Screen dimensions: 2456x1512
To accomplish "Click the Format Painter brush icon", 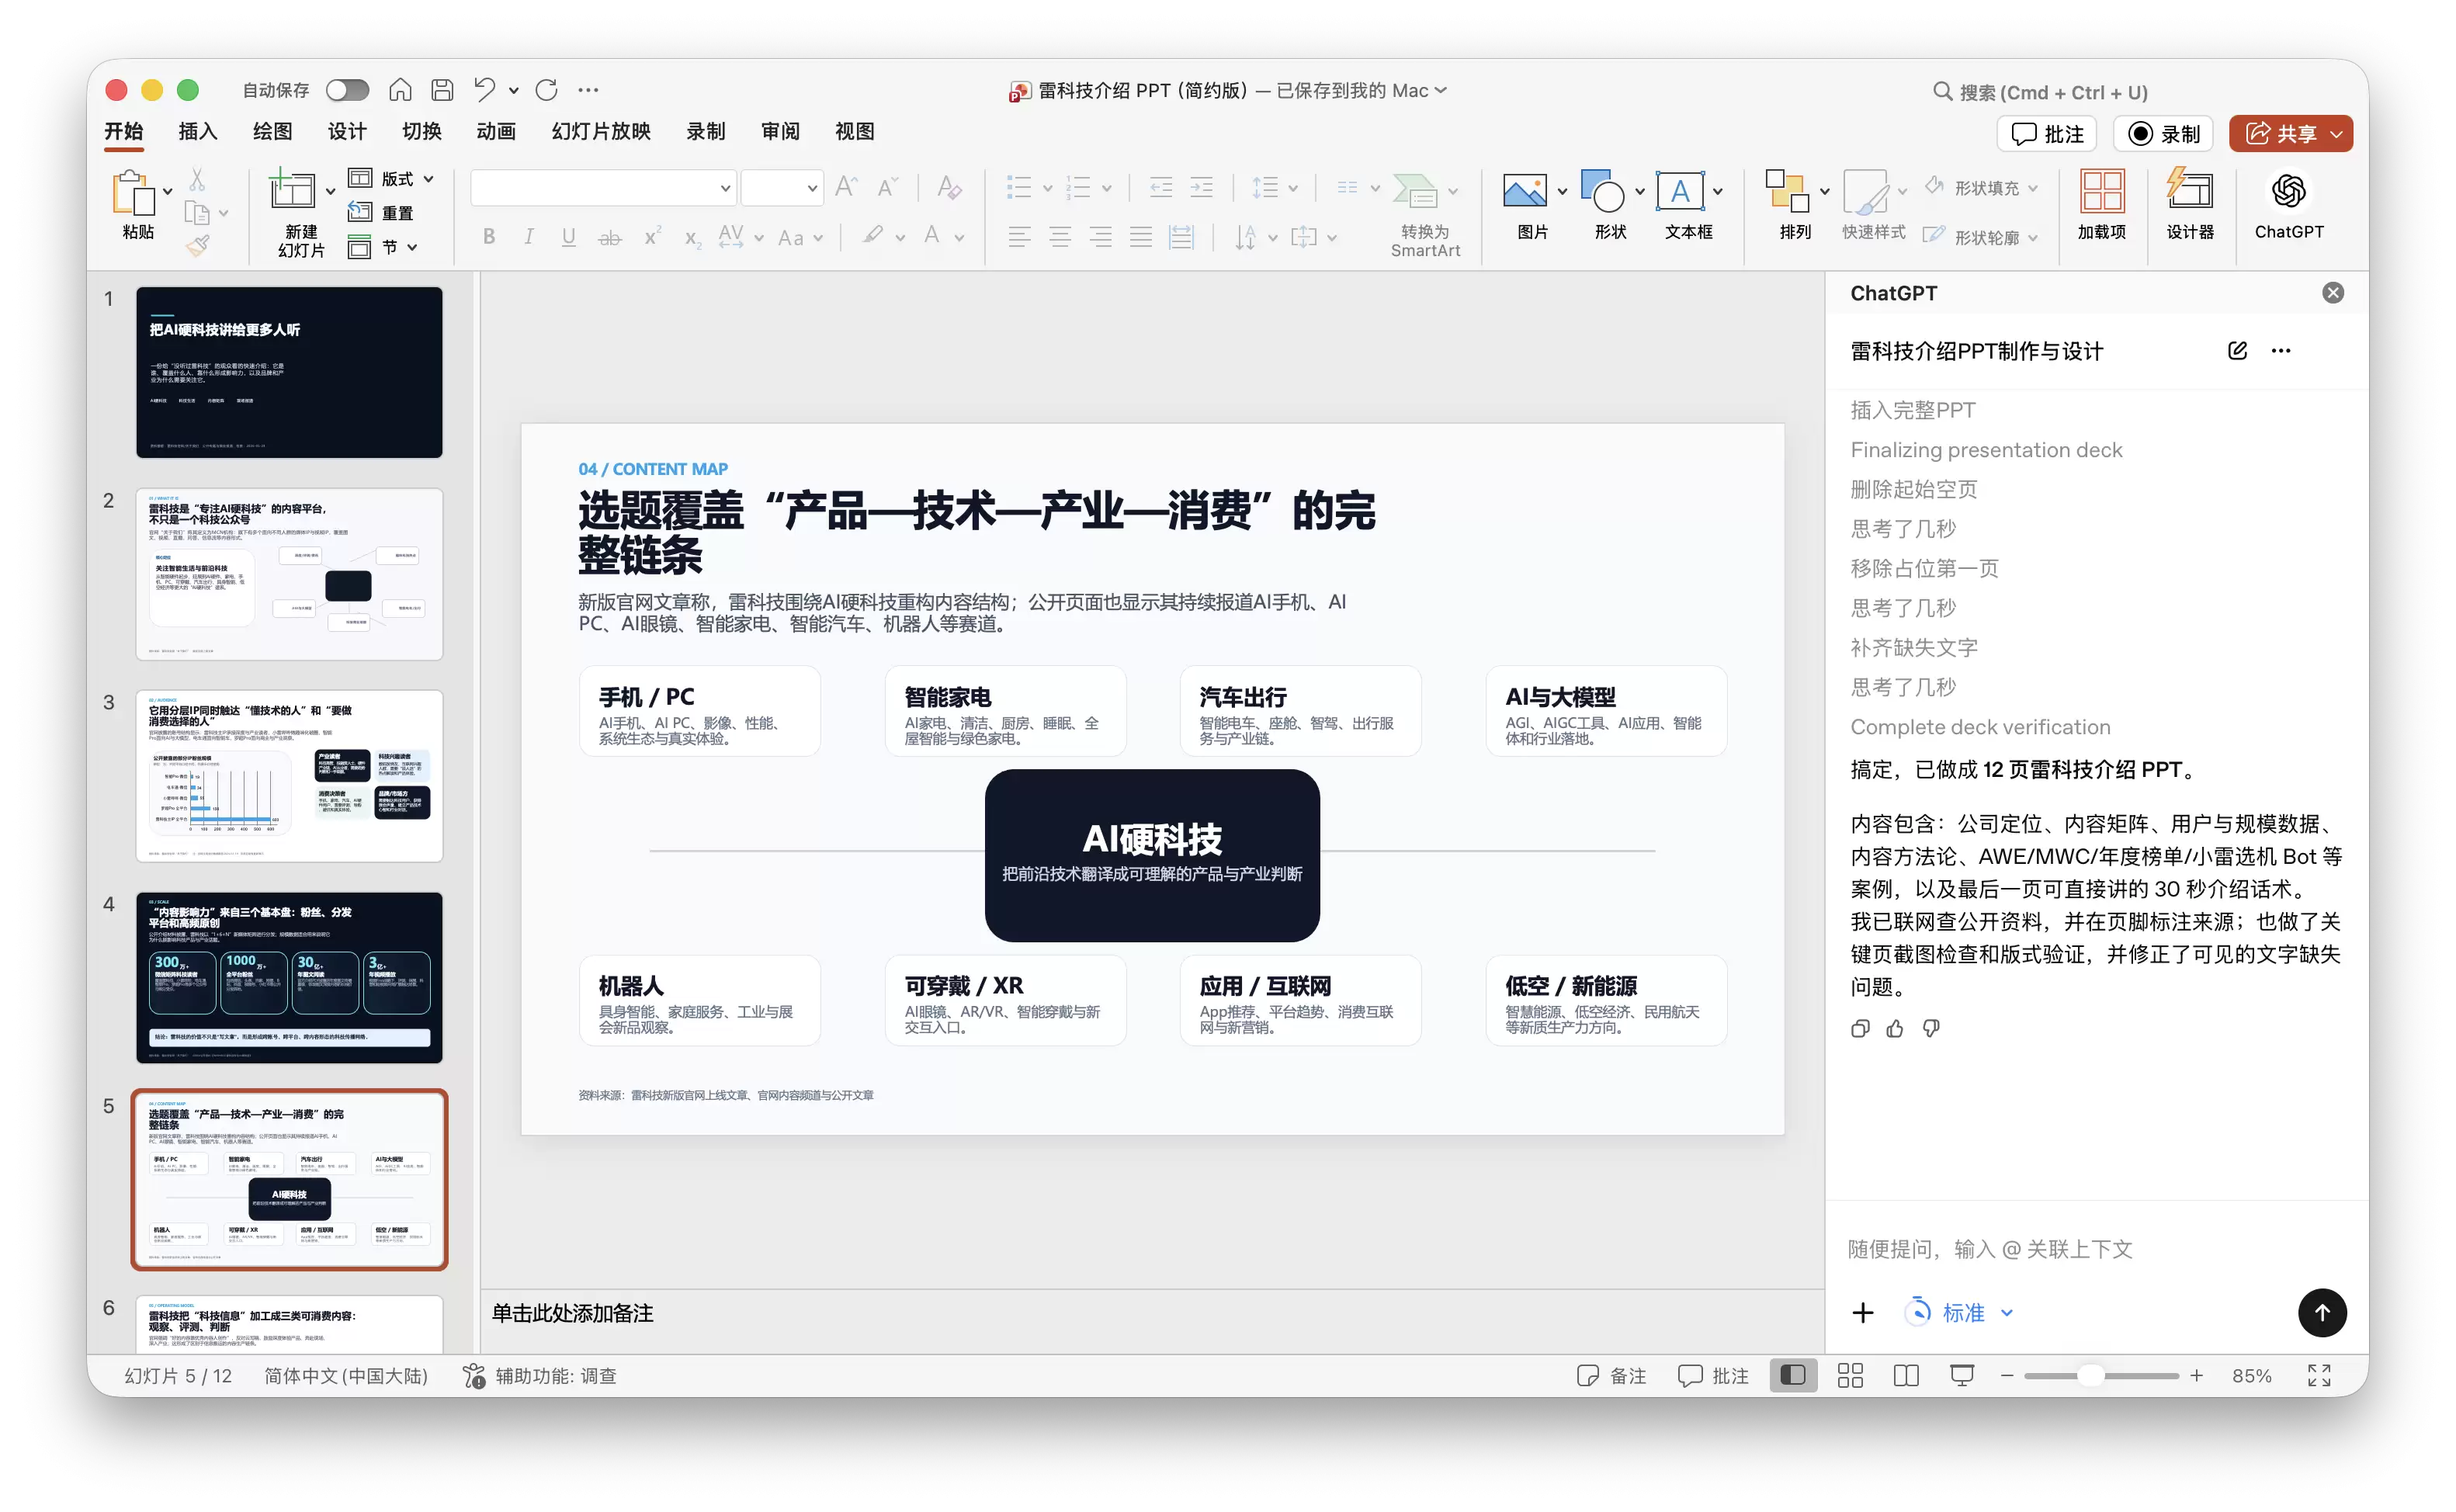I will (x=197, y=246).
